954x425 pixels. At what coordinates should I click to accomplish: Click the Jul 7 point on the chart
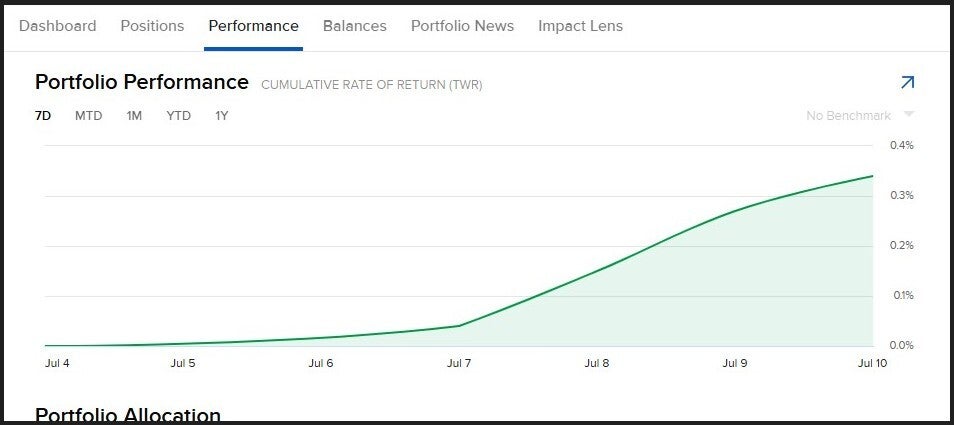[x=459, y=325]
